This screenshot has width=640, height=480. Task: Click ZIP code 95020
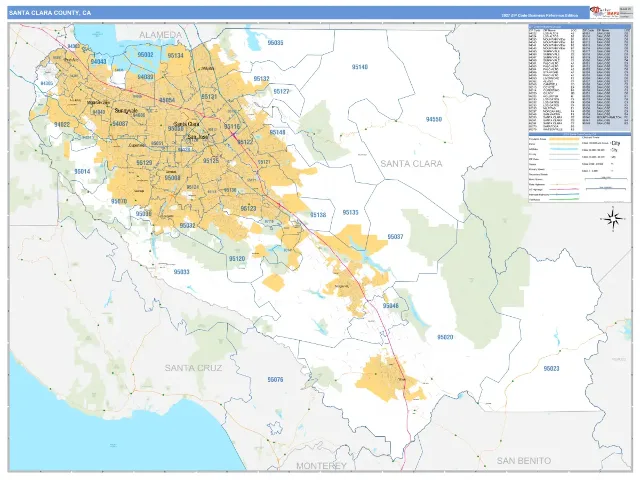point(445,337)
